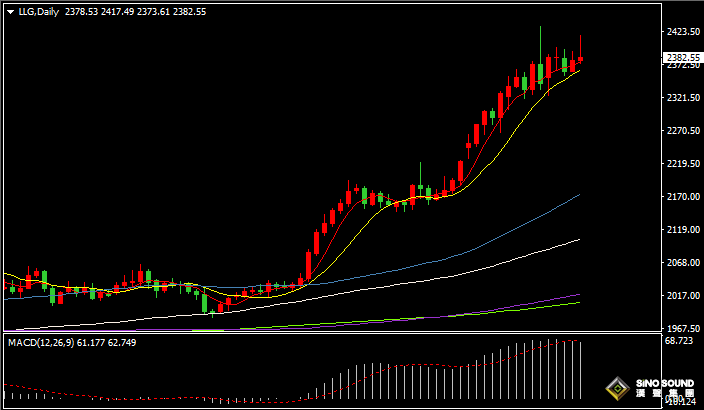Click the 1967.50 price axis label
The image size is (704, 410).
682,328
